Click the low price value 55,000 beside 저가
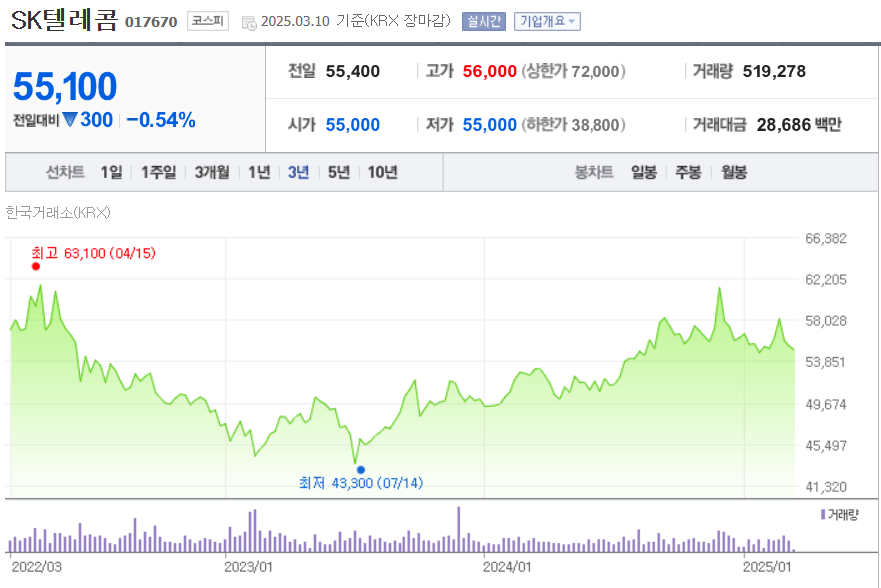The image size is (881, 588). (489, 125)
